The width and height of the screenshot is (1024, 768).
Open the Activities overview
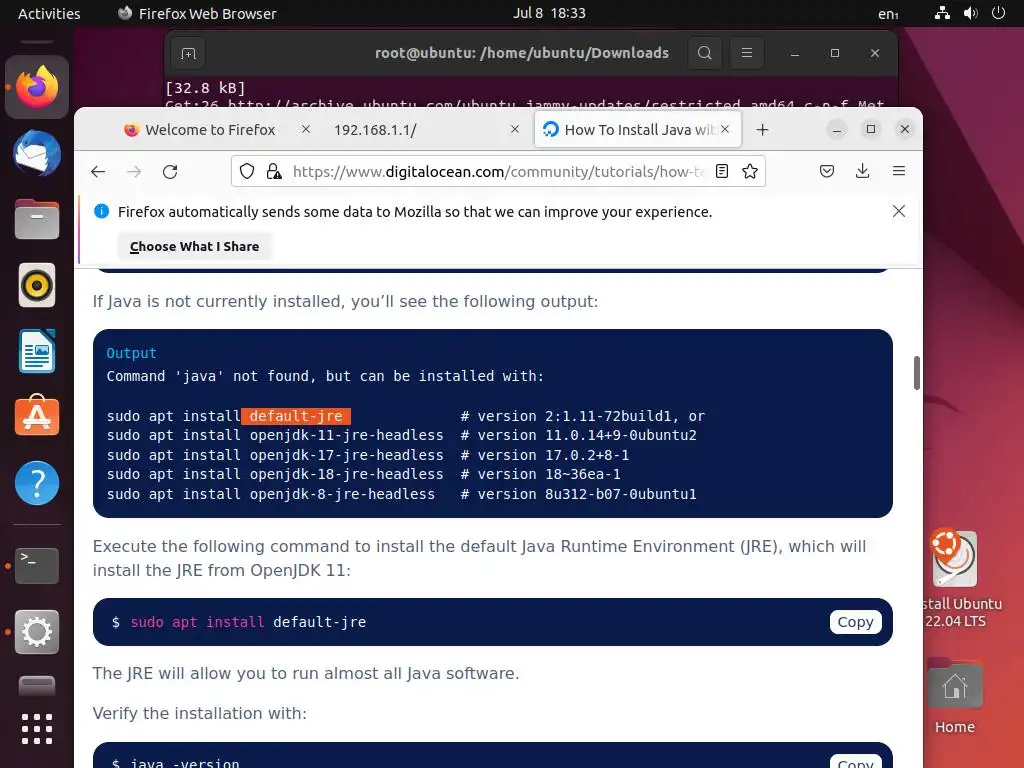coord(49,13)
